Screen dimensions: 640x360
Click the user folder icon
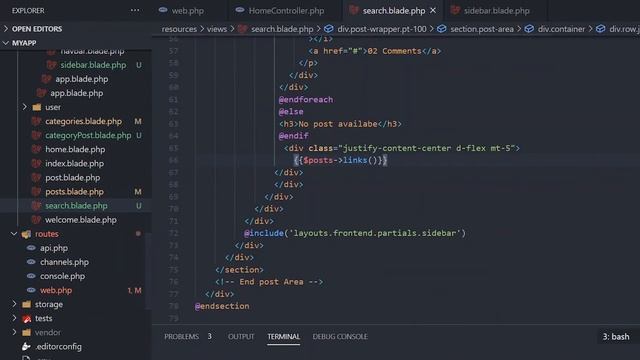point(37,107)
